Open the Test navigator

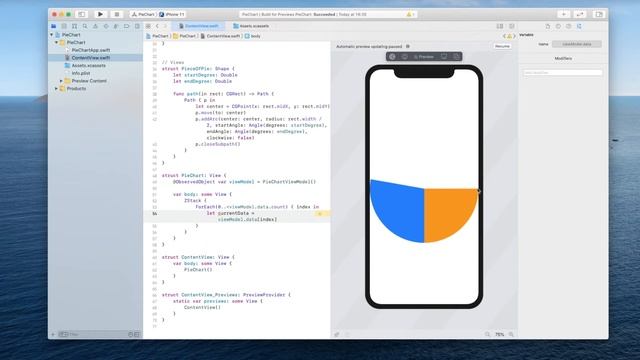click(106, 26)
